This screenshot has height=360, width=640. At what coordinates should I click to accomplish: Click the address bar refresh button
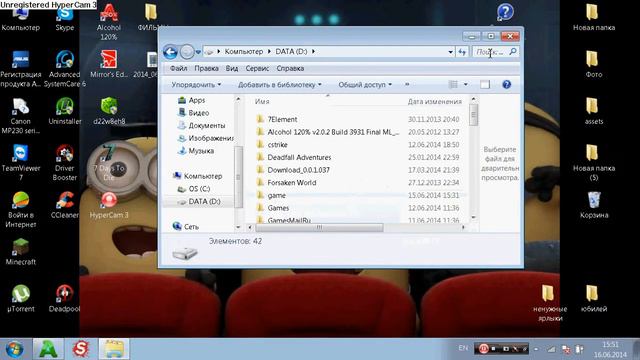tap(462, 52)
